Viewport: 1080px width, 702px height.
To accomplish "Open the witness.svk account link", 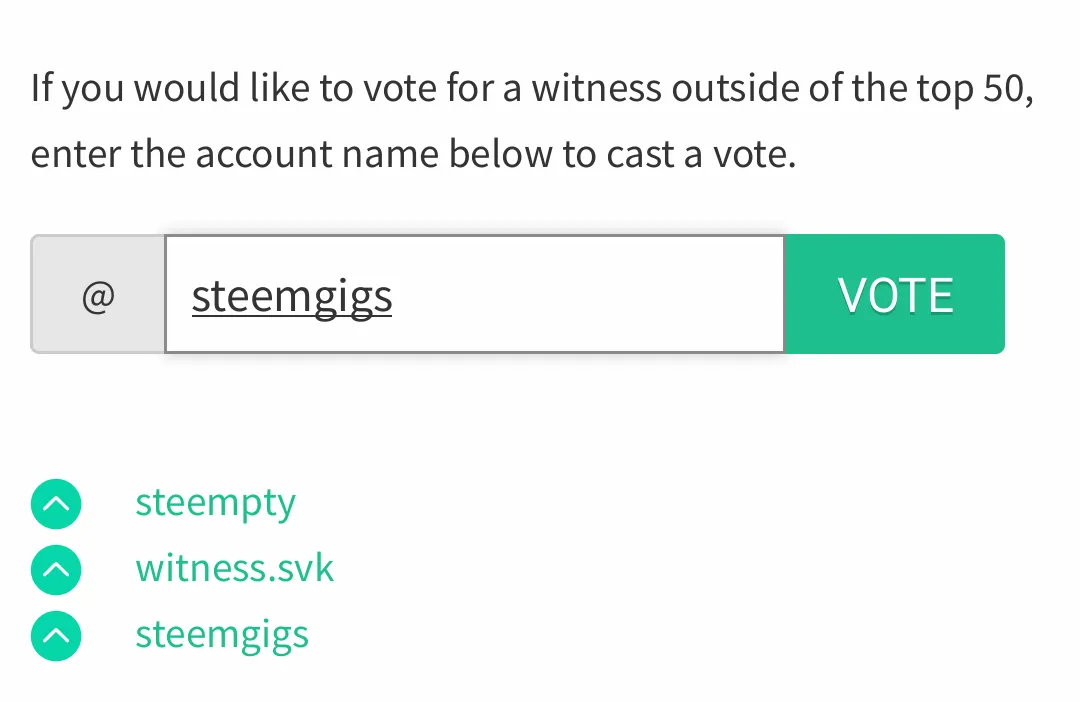I will click(x=234, y=568).
